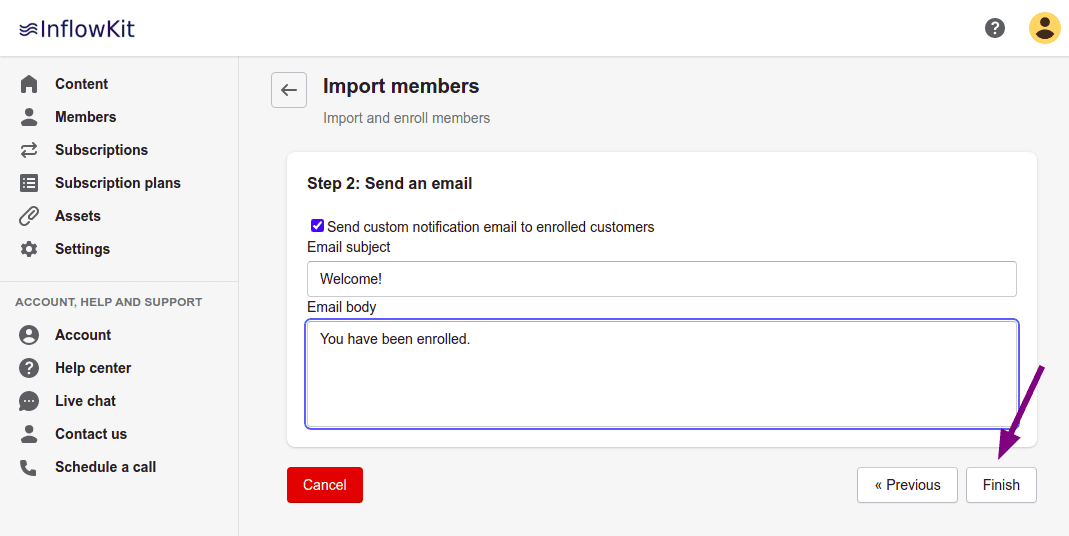1069x536 pixels.
Task: Click inside the Email body textarea
Action: point(661,374)
